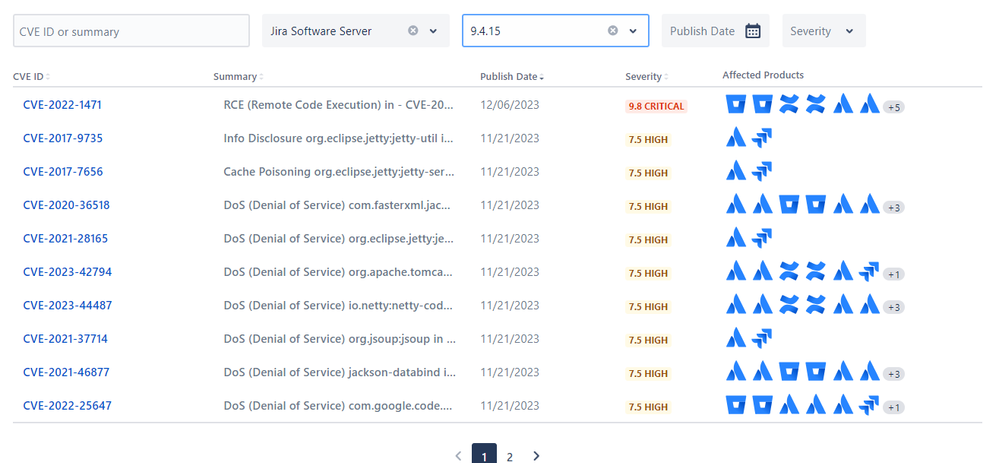The height and width of the screenshot is (463, 999).
Task: Select summary 'DoS (Denial of Service) com.google.code....'
Action: 338,405
